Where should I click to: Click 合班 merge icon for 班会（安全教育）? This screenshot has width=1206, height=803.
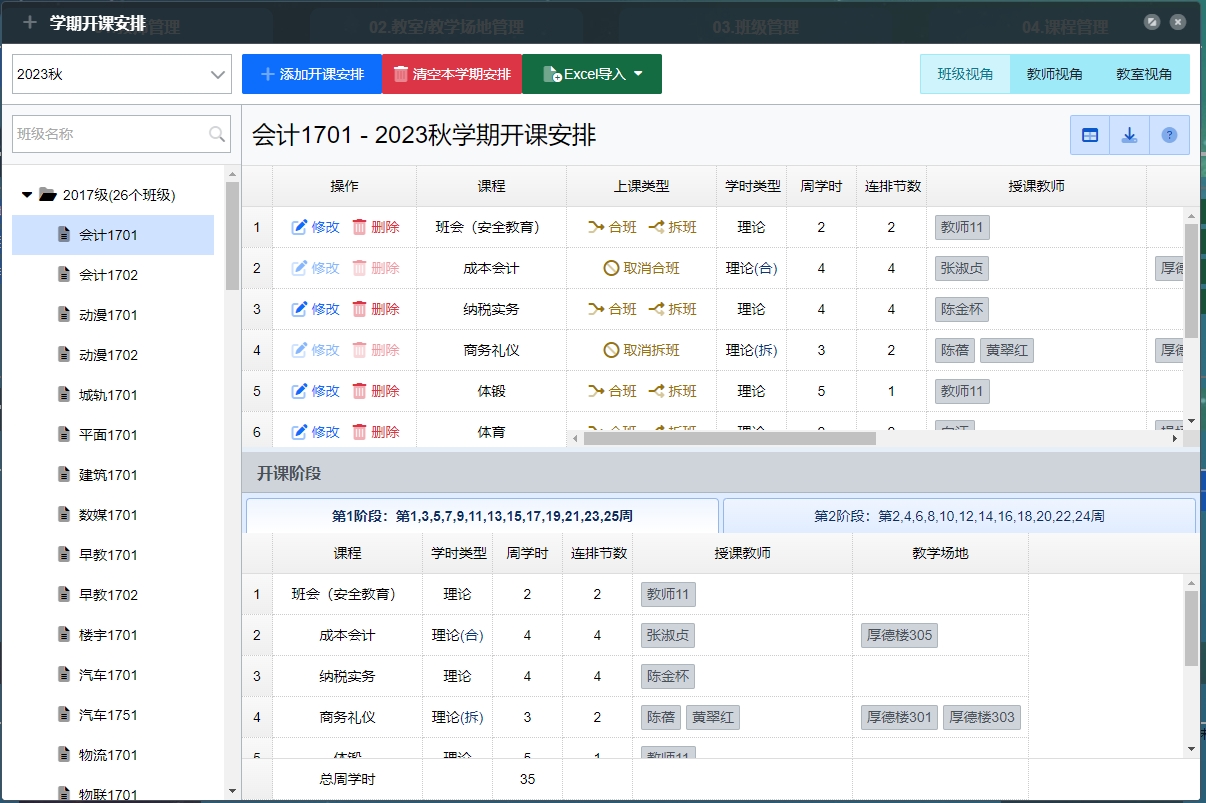(596, 227)
